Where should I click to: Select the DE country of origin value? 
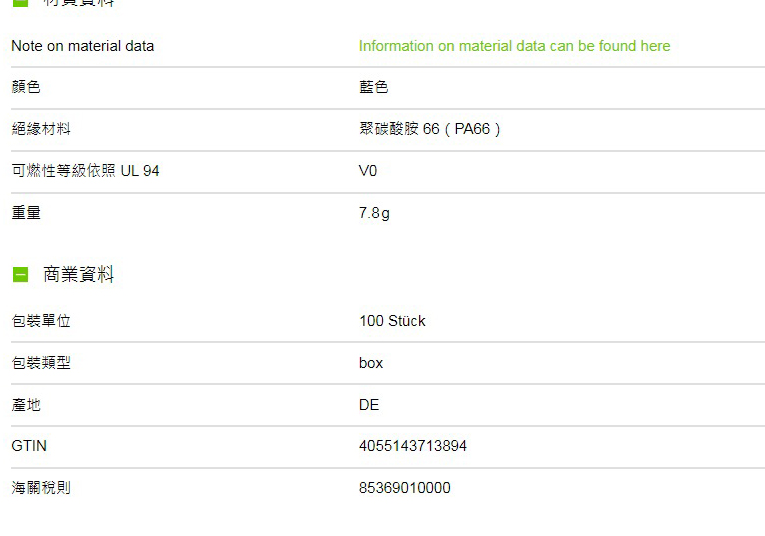tap(369, 405)
